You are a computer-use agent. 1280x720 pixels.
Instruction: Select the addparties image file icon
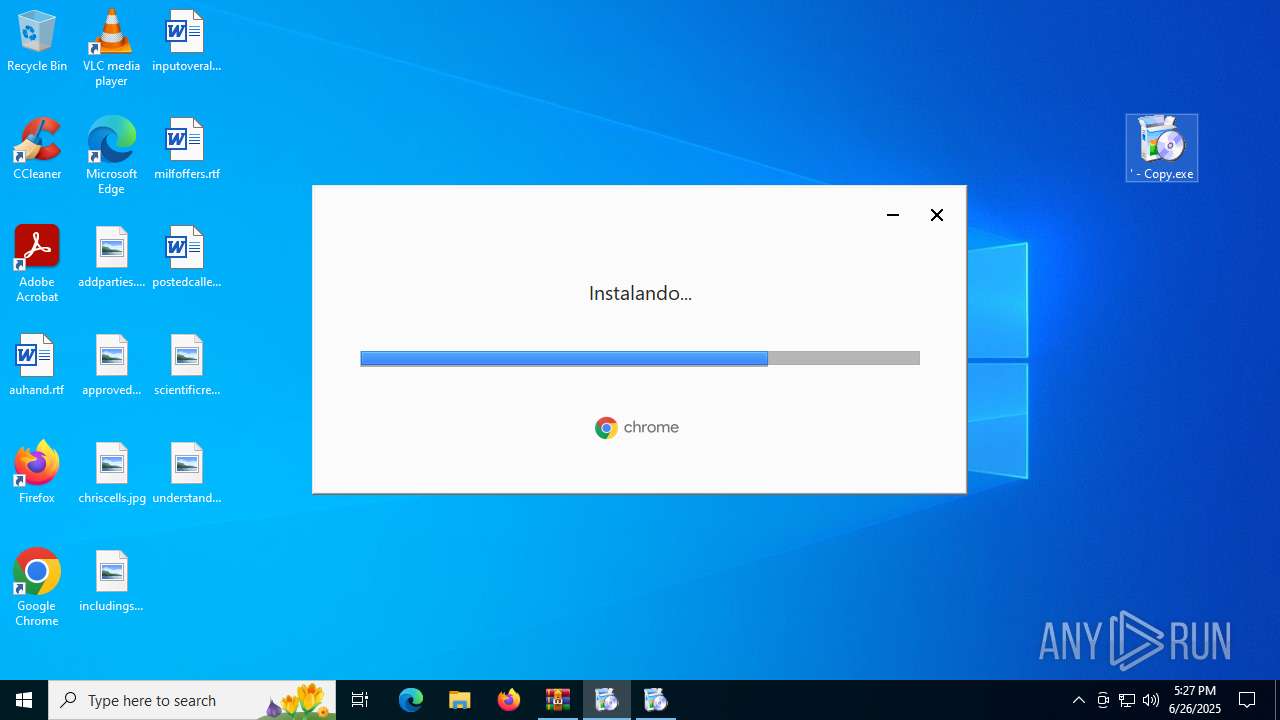click(x=111, y=256)
